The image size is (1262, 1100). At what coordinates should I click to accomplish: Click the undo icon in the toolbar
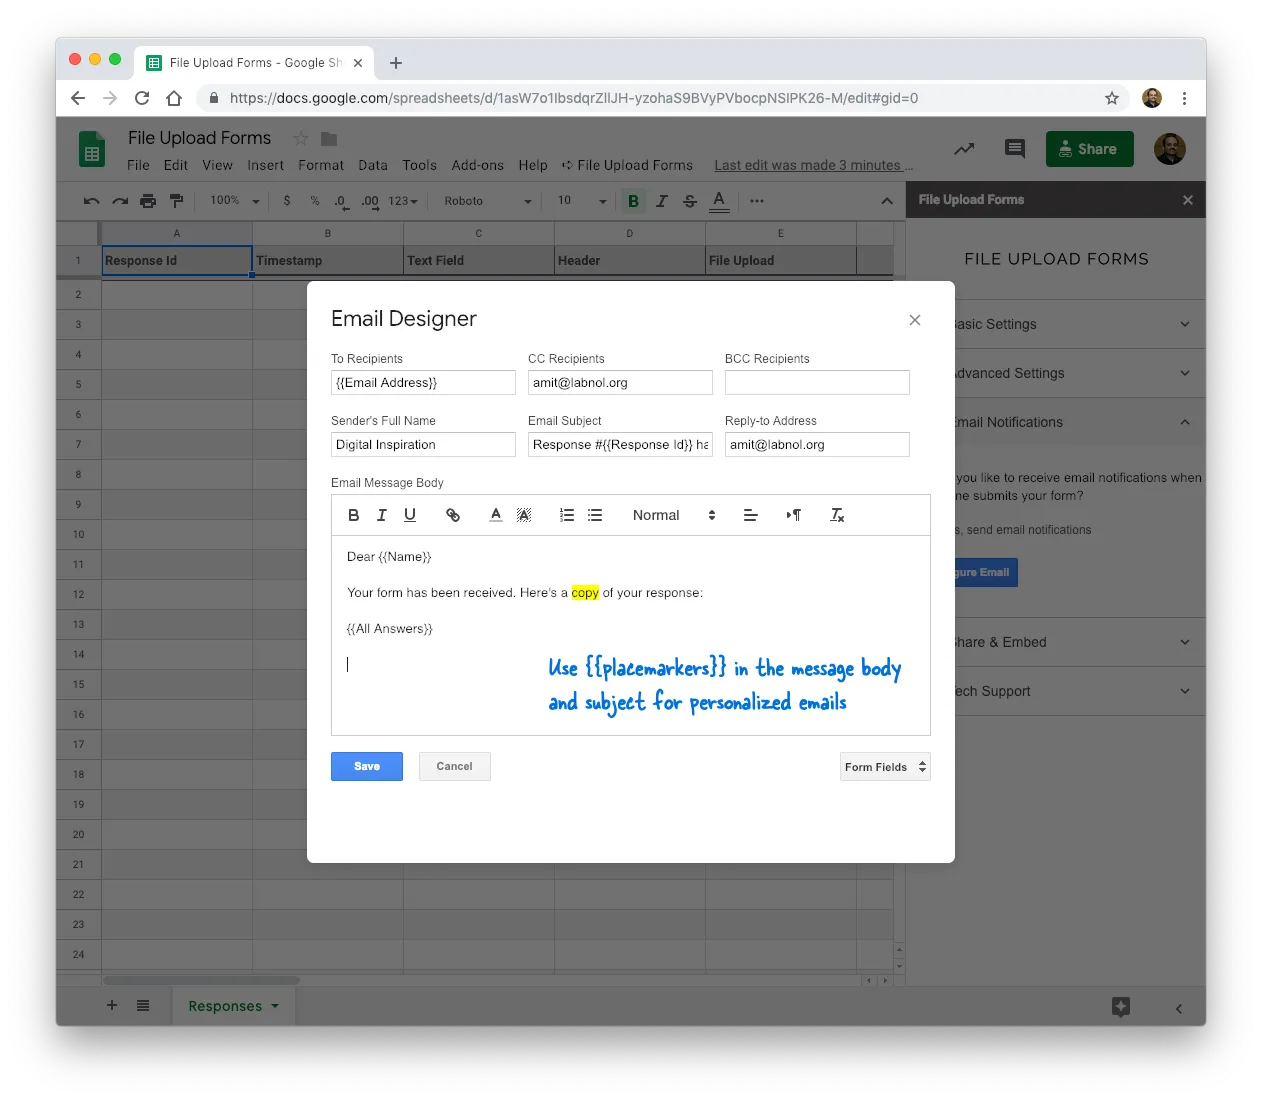[90, 200]
